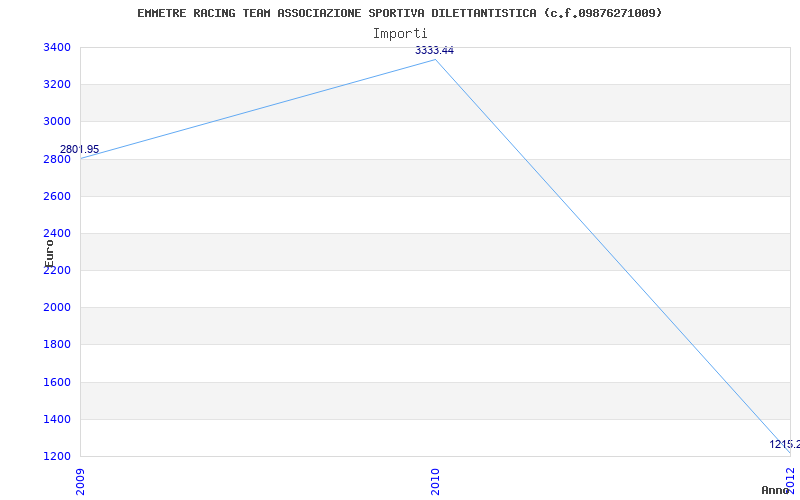
Task: Click the 1800 y-axis tick label
Action: pos(55,345)
